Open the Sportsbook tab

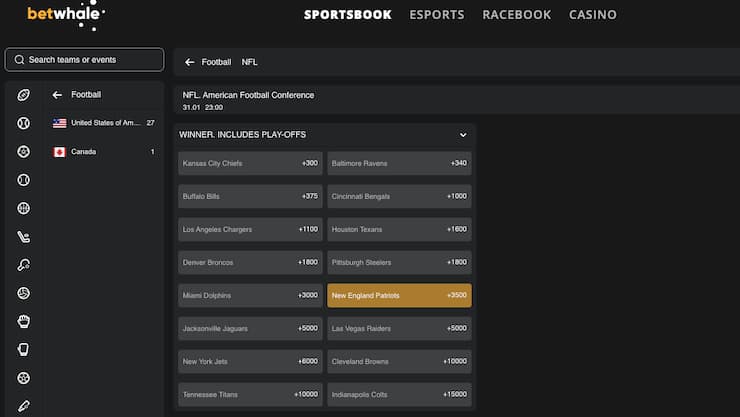[348, 15]
